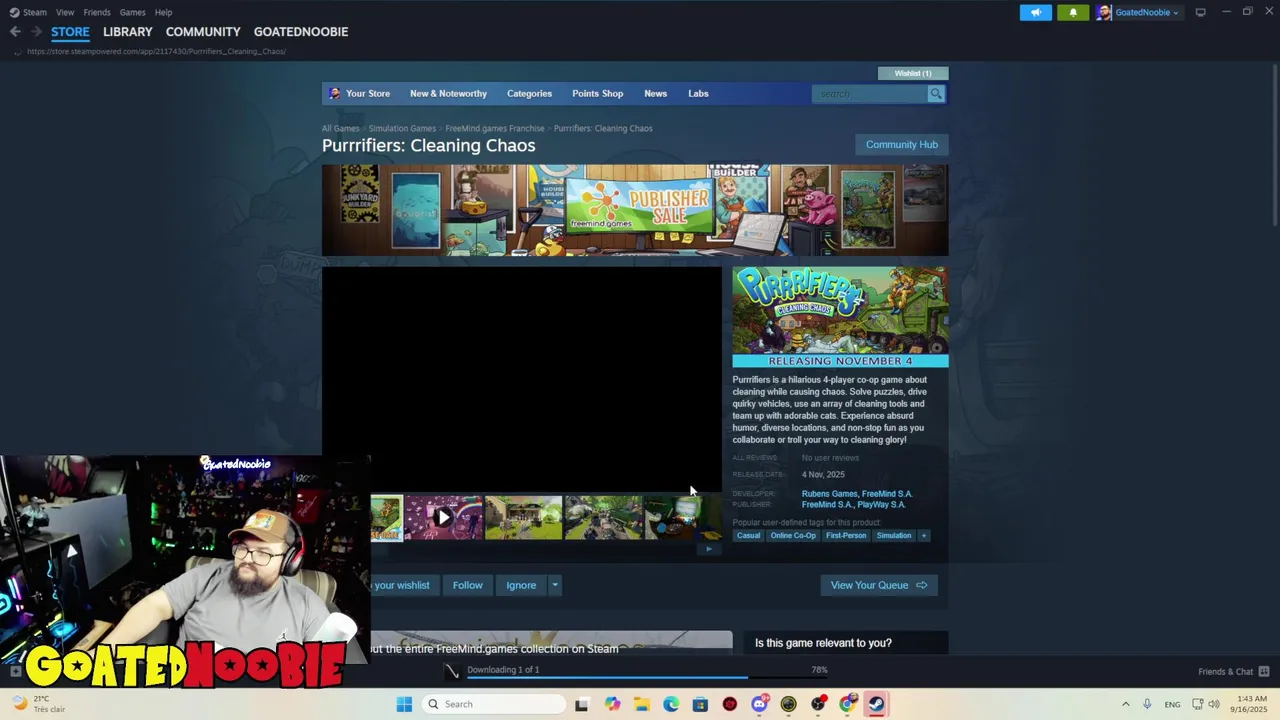1280x720 pixels.
Task: Click the Friends & Chat icon
Action: [1264, 671]
